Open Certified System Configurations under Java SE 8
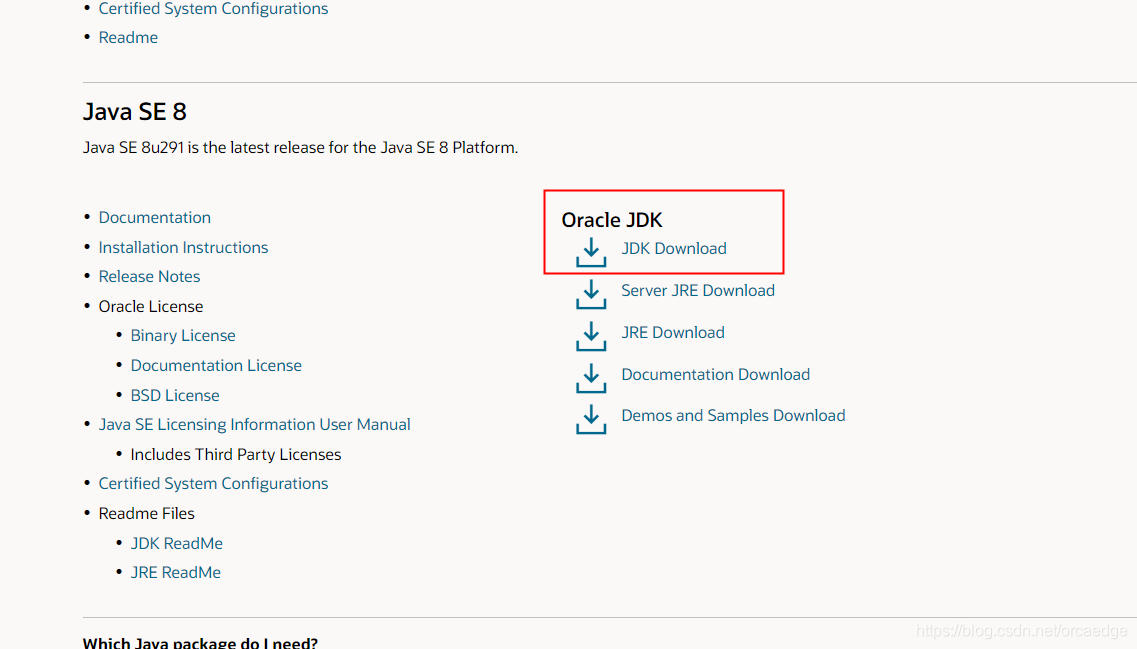Screen dimensions: 1137x649 pos(213,484)
